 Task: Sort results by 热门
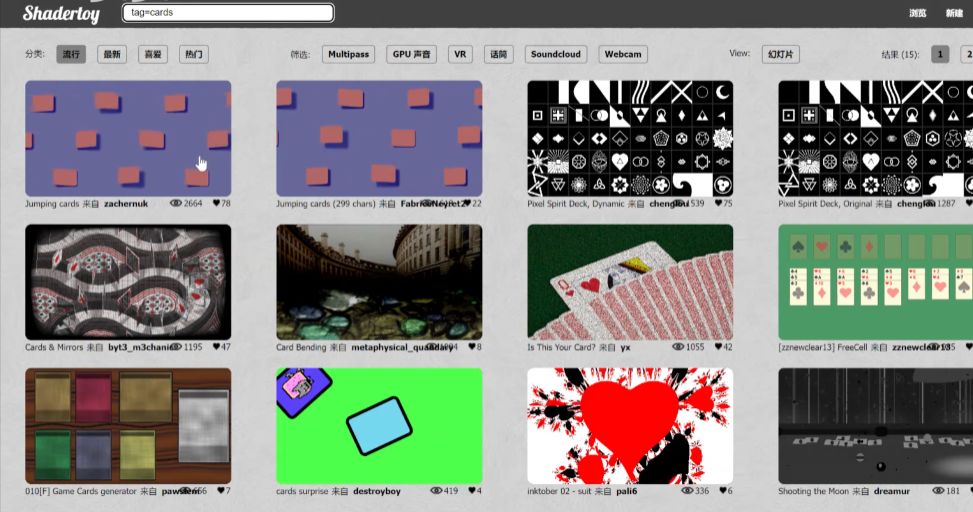click(194, 54)
